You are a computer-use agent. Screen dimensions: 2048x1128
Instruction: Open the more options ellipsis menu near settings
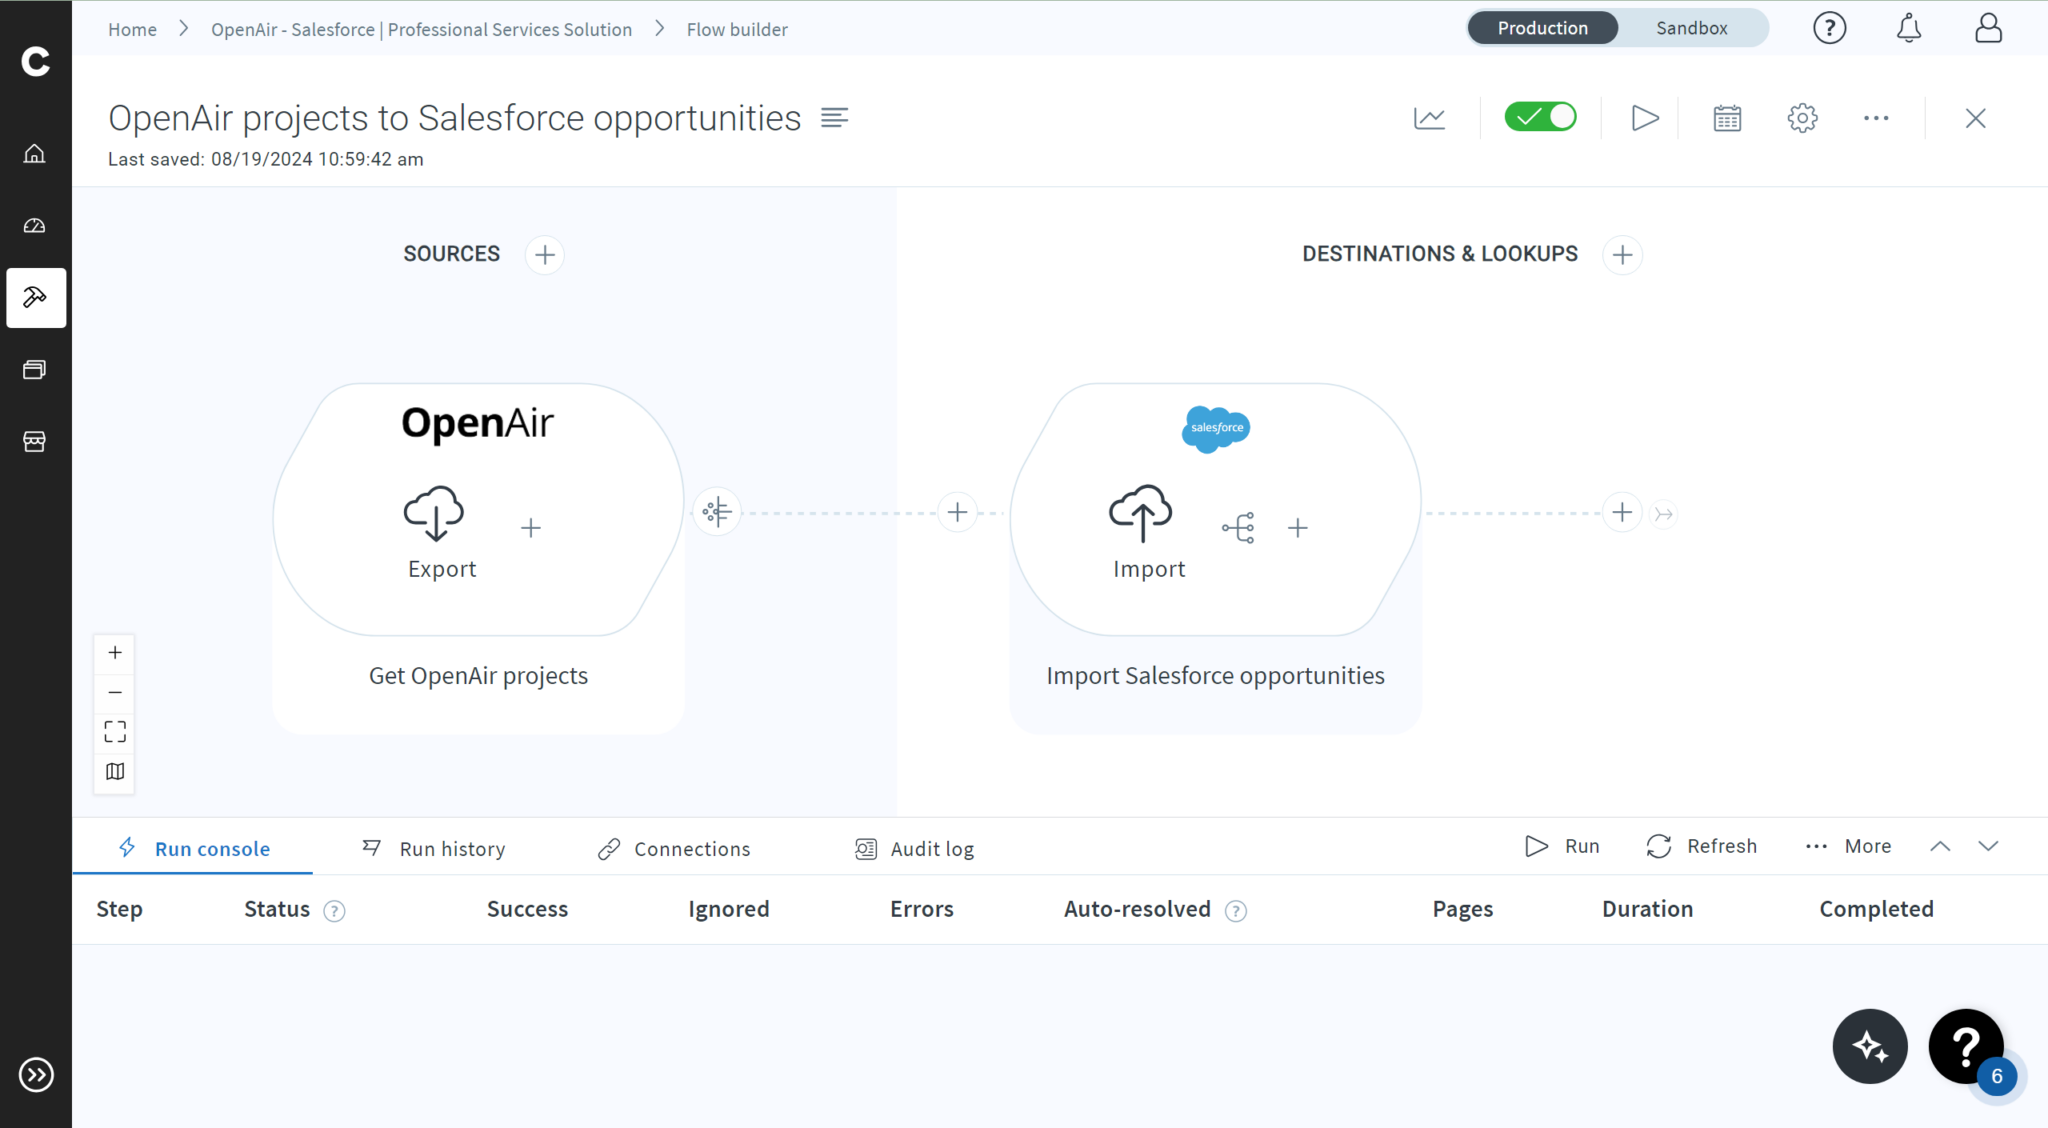tap(1875, 117)
